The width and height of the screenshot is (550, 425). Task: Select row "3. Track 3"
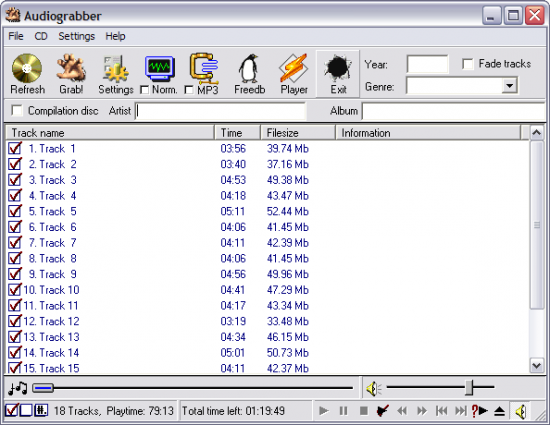268,180
